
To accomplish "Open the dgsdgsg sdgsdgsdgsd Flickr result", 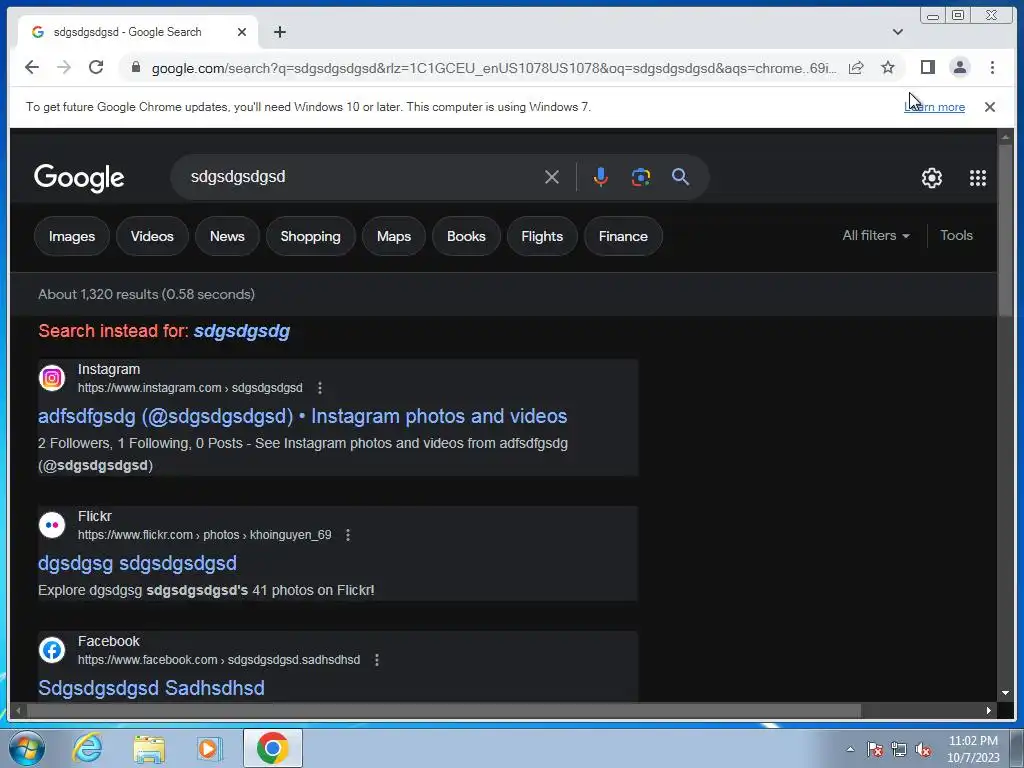I will (x=137, y=563).
